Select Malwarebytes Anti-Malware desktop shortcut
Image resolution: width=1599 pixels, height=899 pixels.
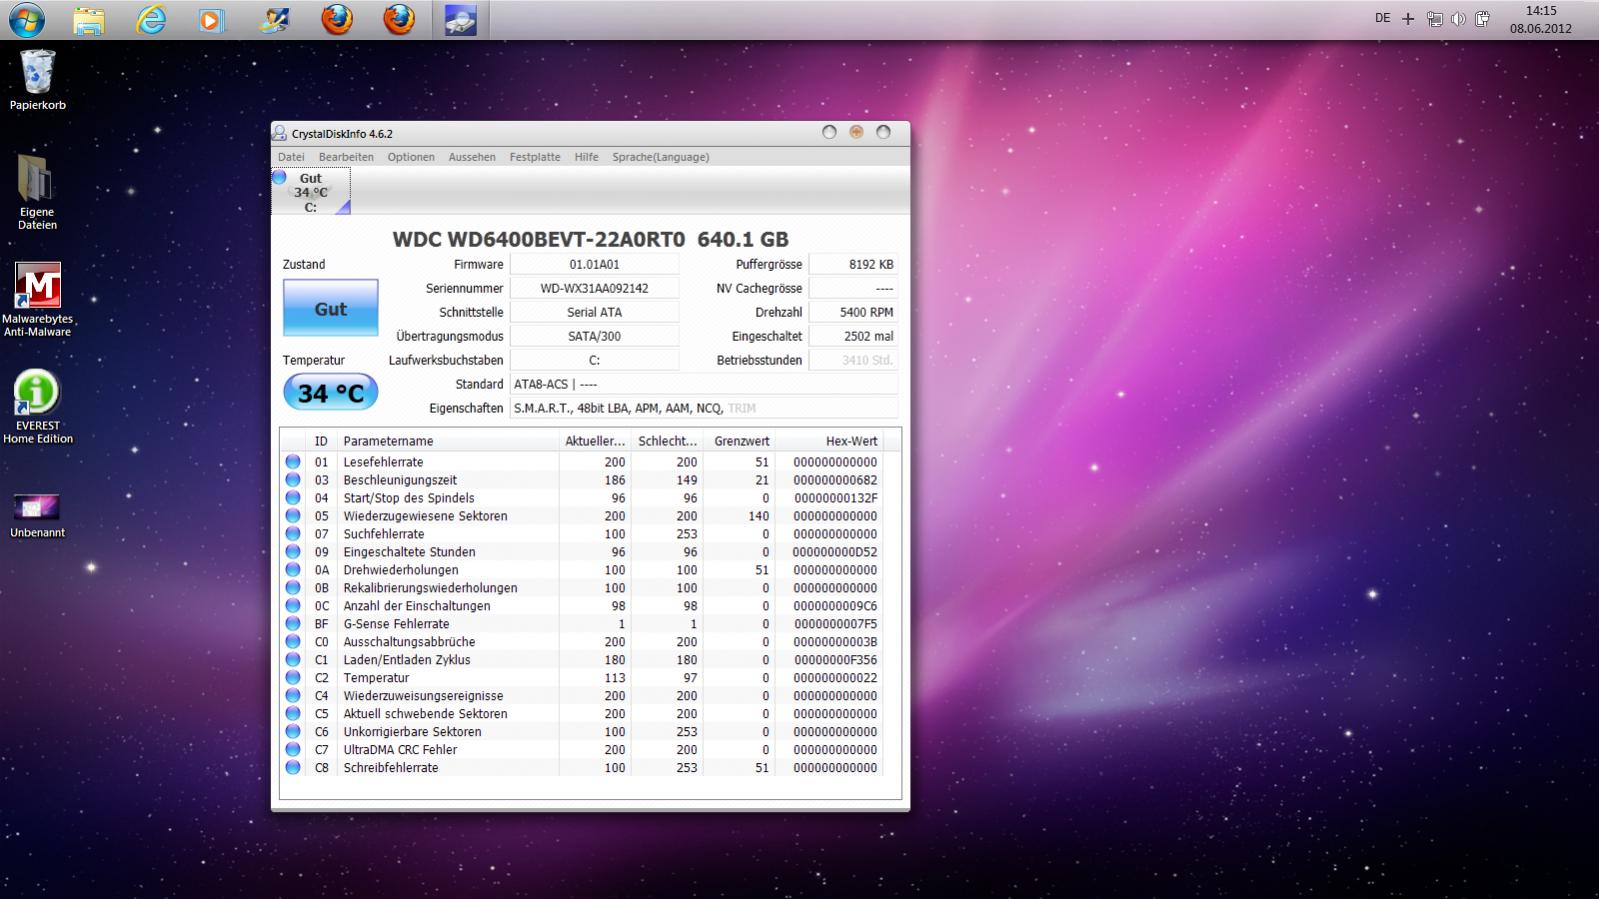[x=37, y=300]
